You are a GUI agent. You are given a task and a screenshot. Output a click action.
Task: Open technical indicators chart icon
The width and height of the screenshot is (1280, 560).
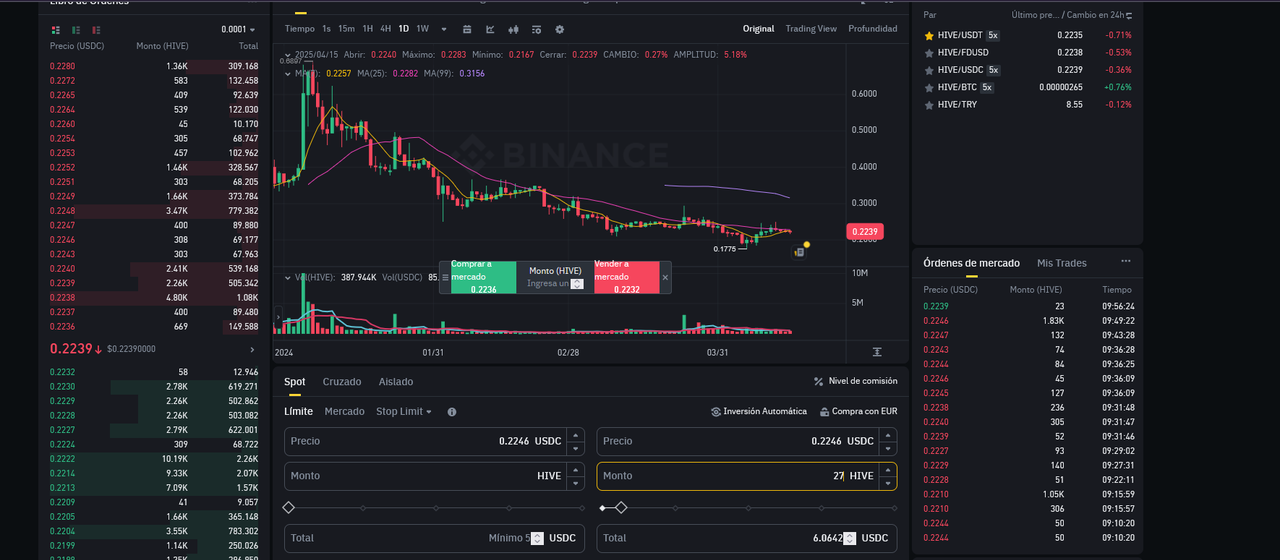coord(490,29)
